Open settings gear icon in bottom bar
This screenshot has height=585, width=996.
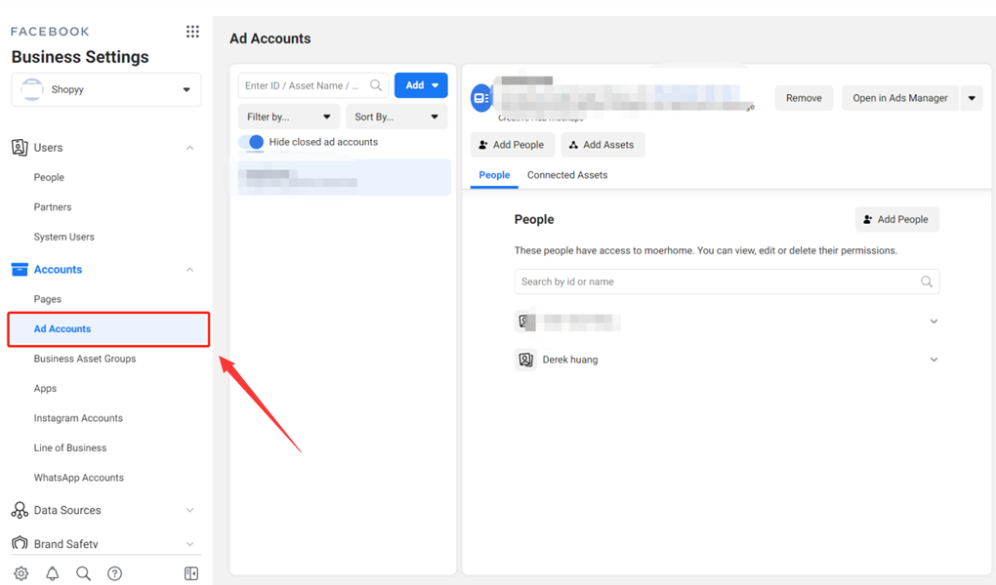click(x=21, y=574)
